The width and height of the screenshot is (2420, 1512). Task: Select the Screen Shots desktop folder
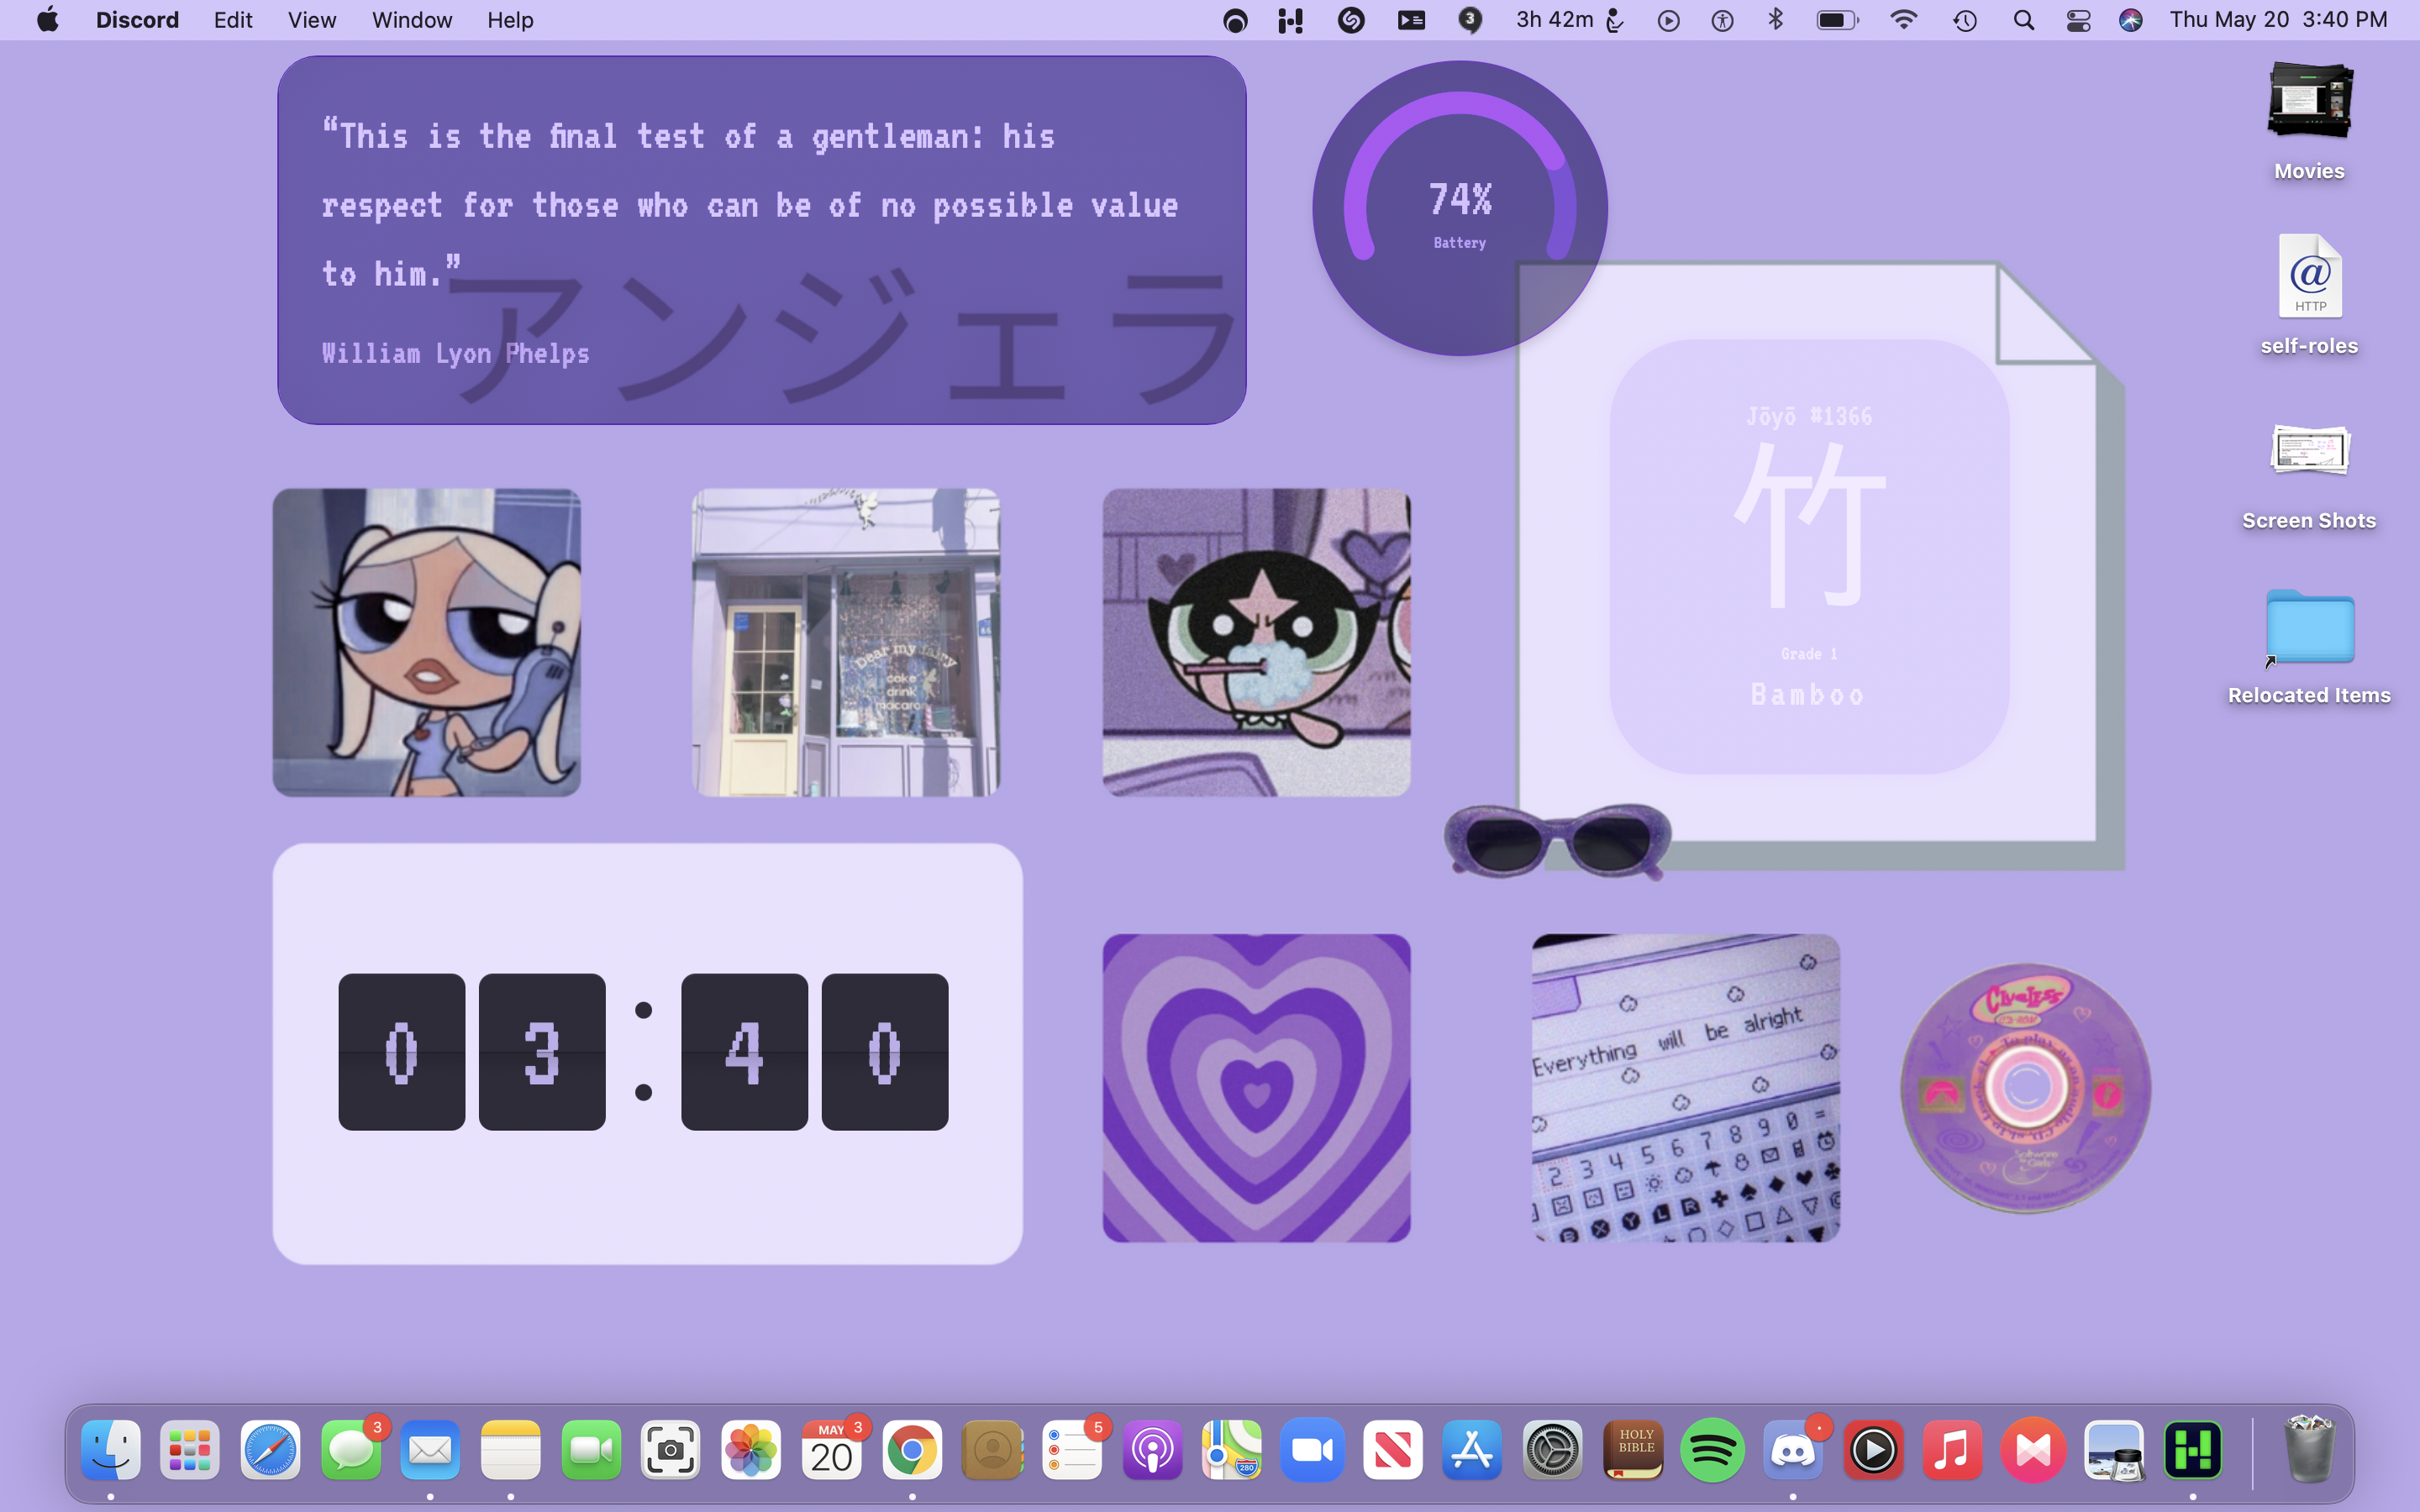coord(2309,476)
